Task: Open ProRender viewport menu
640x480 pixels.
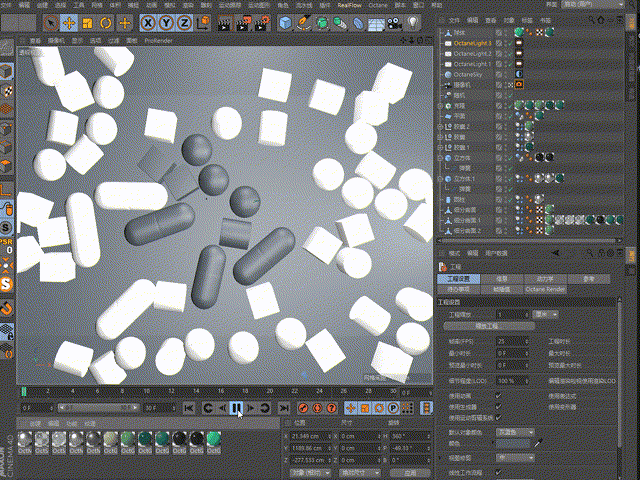Action: (158, 41)
